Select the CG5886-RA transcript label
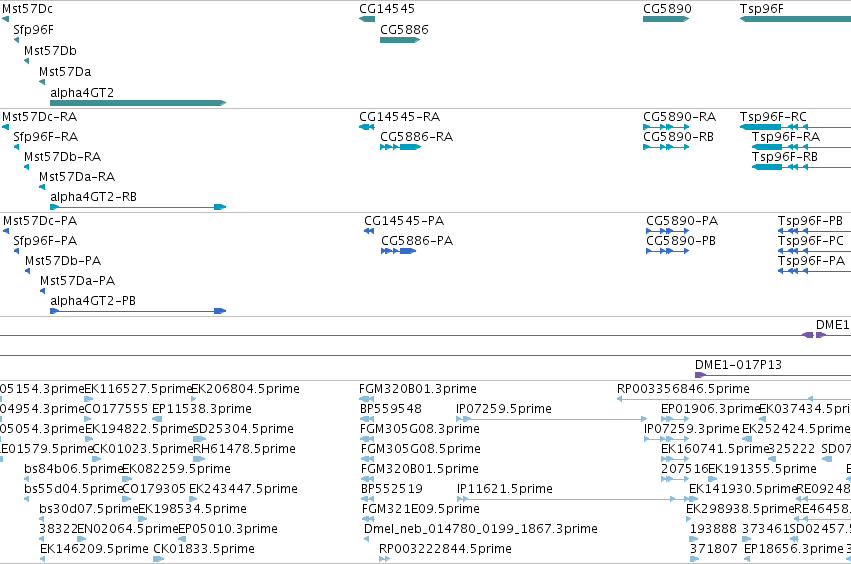Viewport: 851px width, 564px height. click(x=416, y=137)
